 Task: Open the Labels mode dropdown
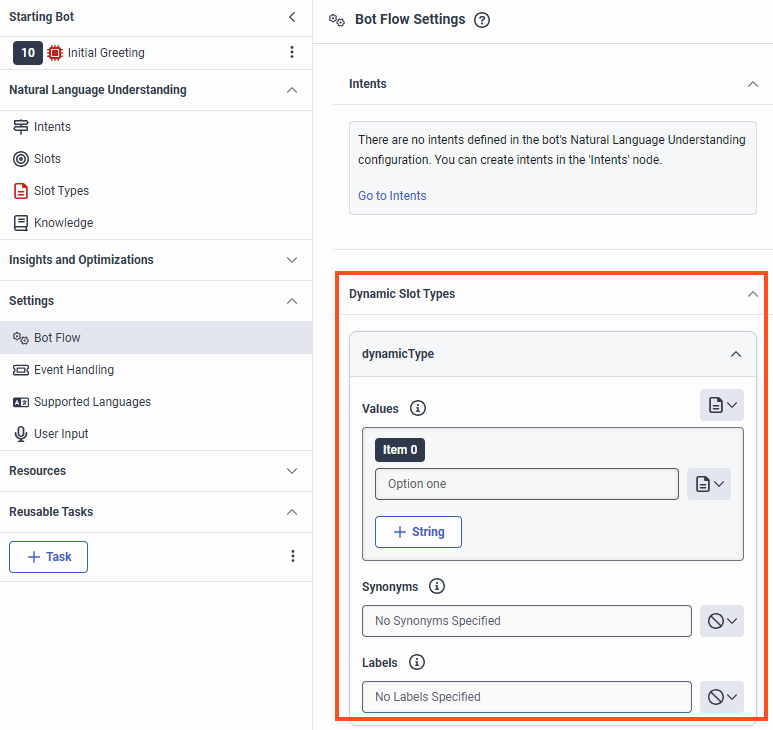721,697
